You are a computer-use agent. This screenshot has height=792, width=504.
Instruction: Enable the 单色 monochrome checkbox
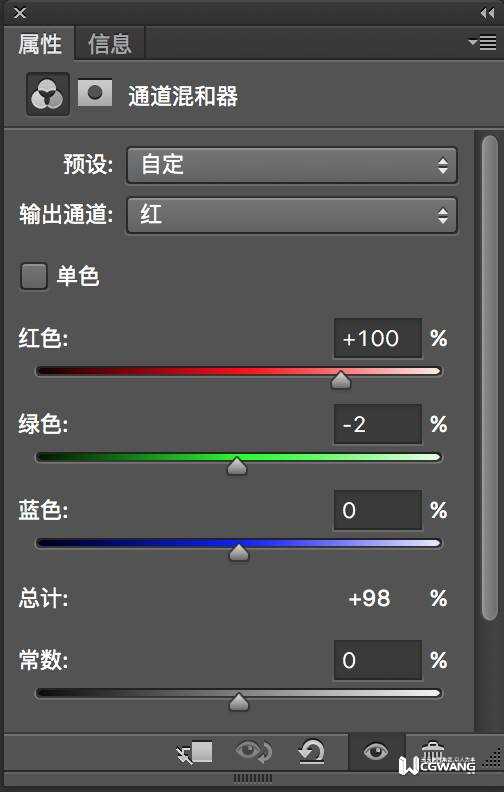click(34, 276)
